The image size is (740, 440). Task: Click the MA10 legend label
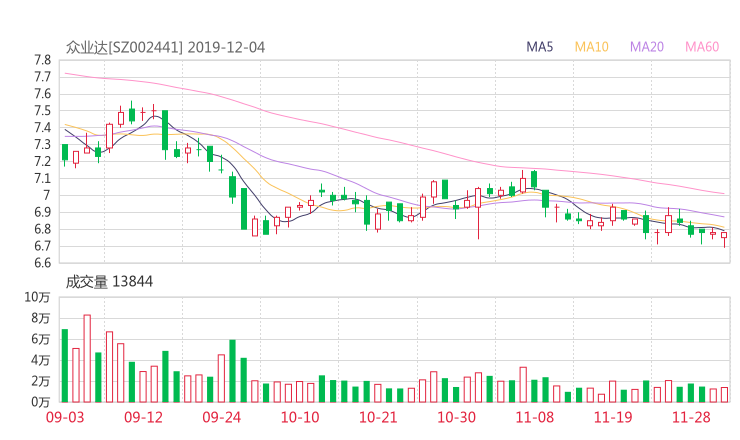point(591,47)
